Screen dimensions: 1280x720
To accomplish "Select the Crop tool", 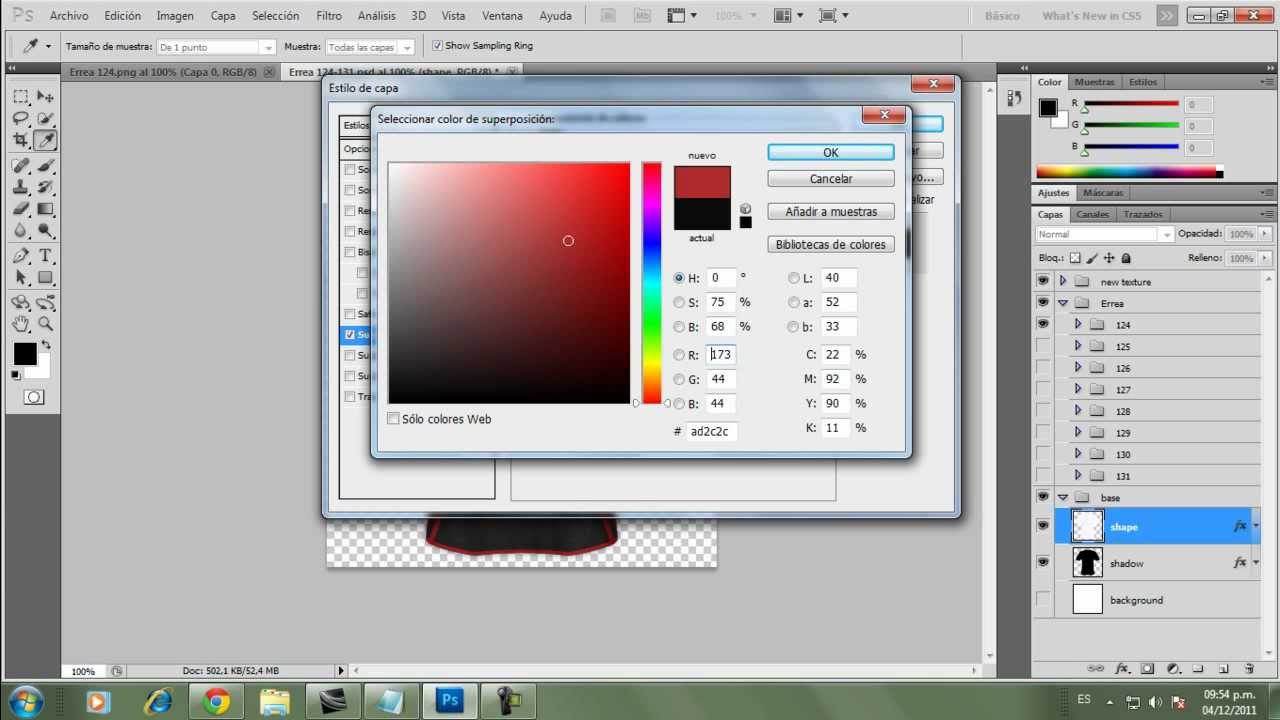I will (x=21, y=141).
